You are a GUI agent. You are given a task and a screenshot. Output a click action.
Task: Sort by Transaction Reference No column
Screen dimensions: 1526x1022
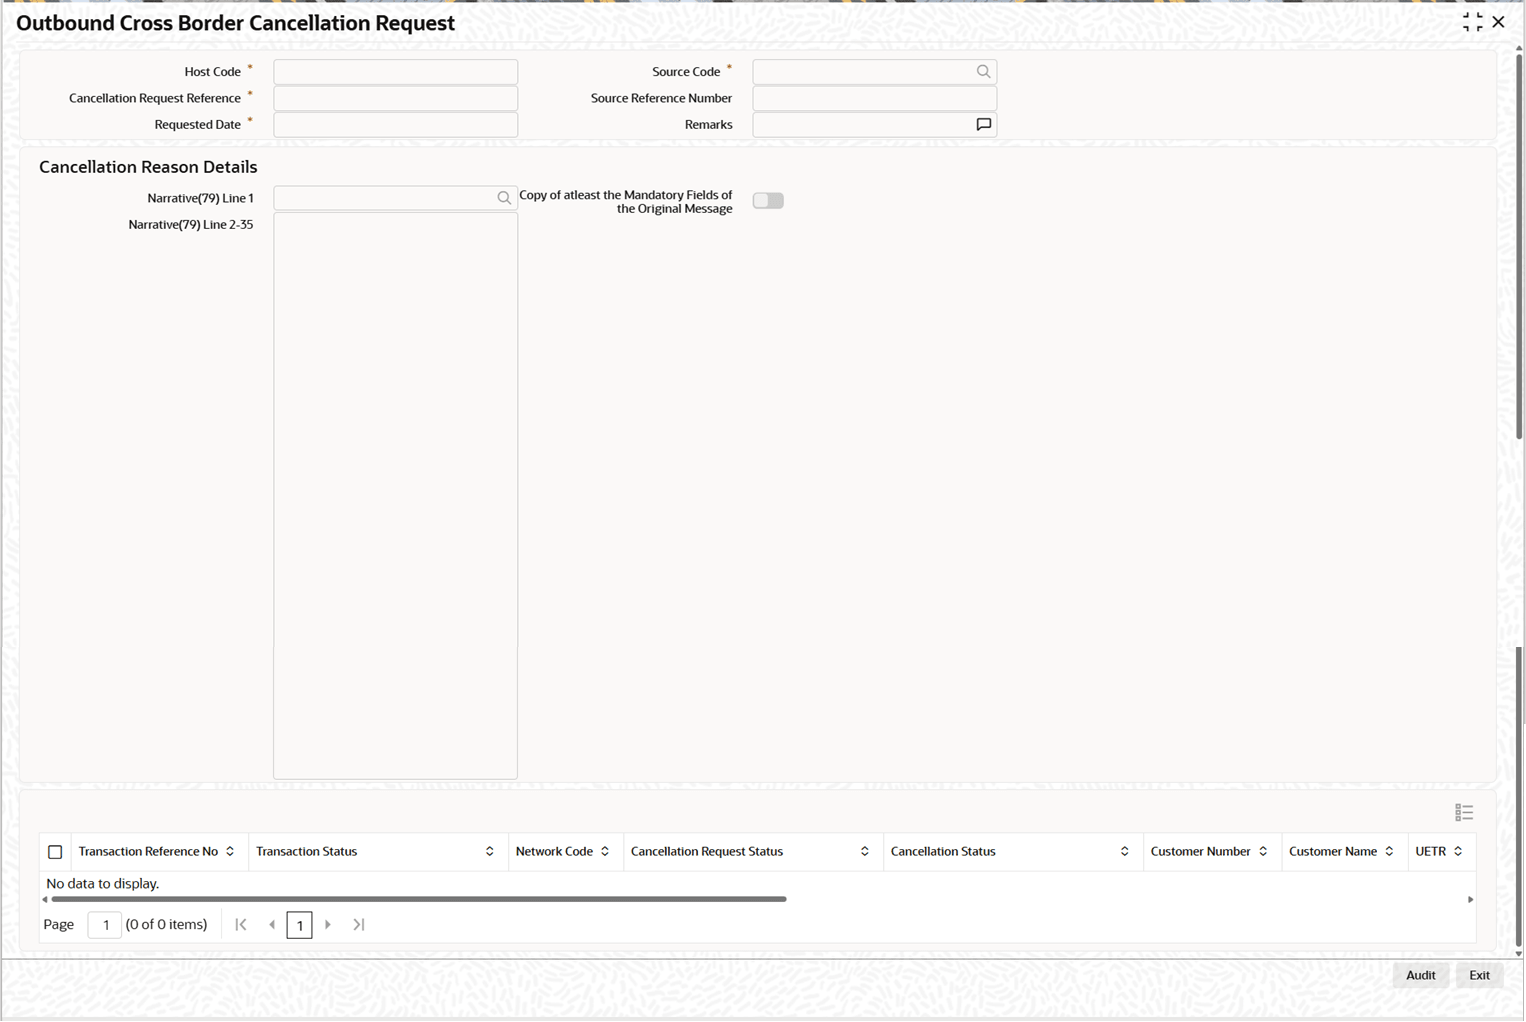tap(230, 852)
